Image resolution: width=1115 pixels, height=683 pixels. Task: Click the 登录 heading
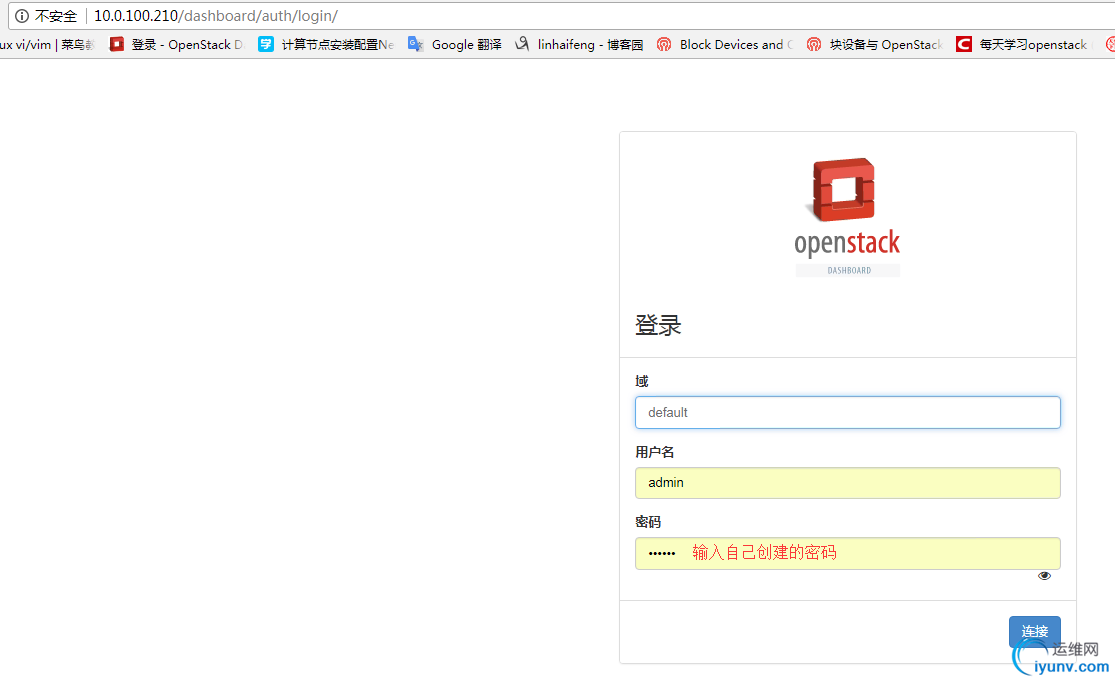(658, 325)
